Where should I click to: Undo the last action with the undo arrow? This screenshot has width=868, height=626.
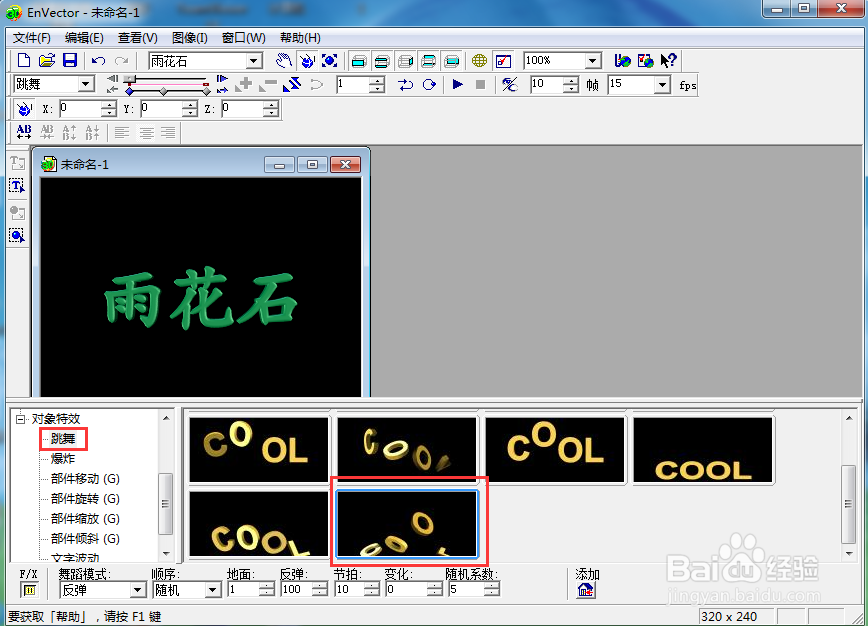99,60
